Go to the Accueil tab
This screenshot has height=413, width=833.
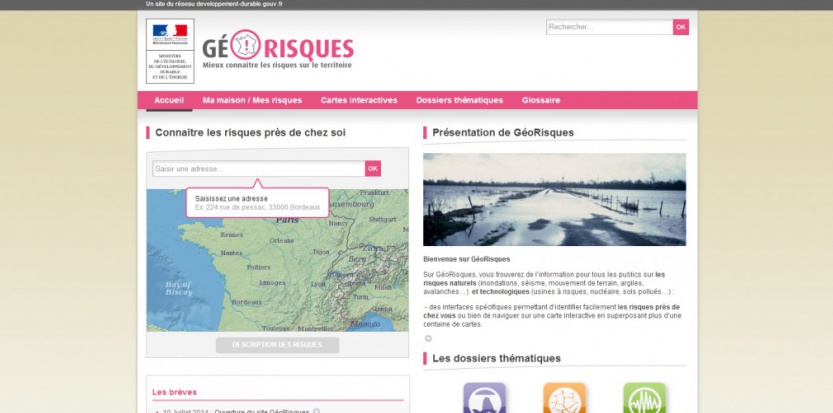point(169,100)
